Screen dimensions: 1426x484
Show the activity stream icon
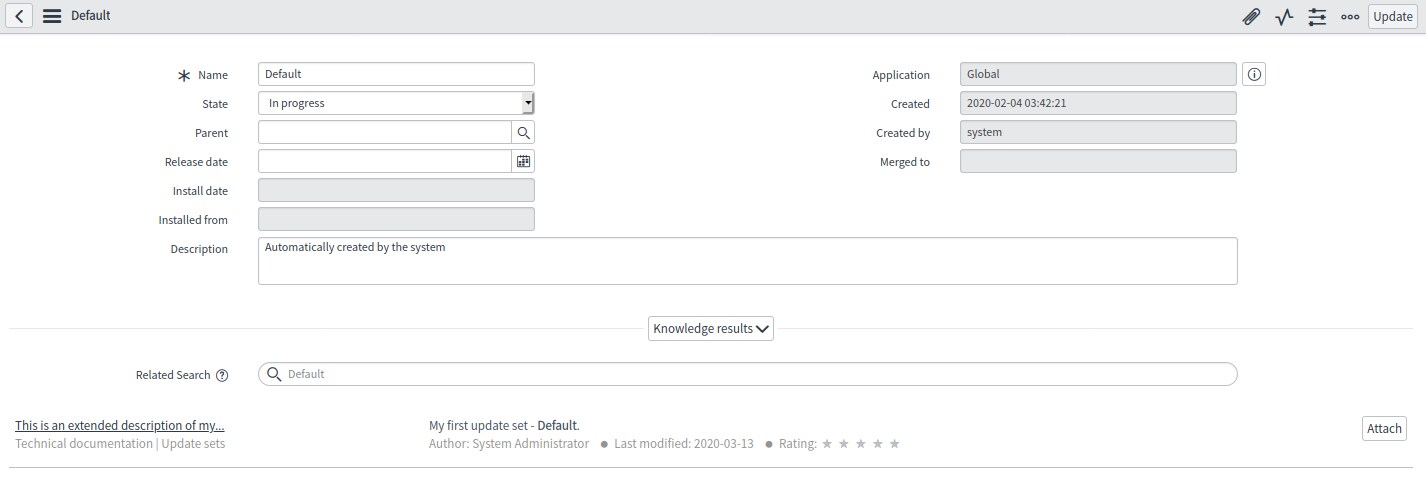(x=1284, y=16)
